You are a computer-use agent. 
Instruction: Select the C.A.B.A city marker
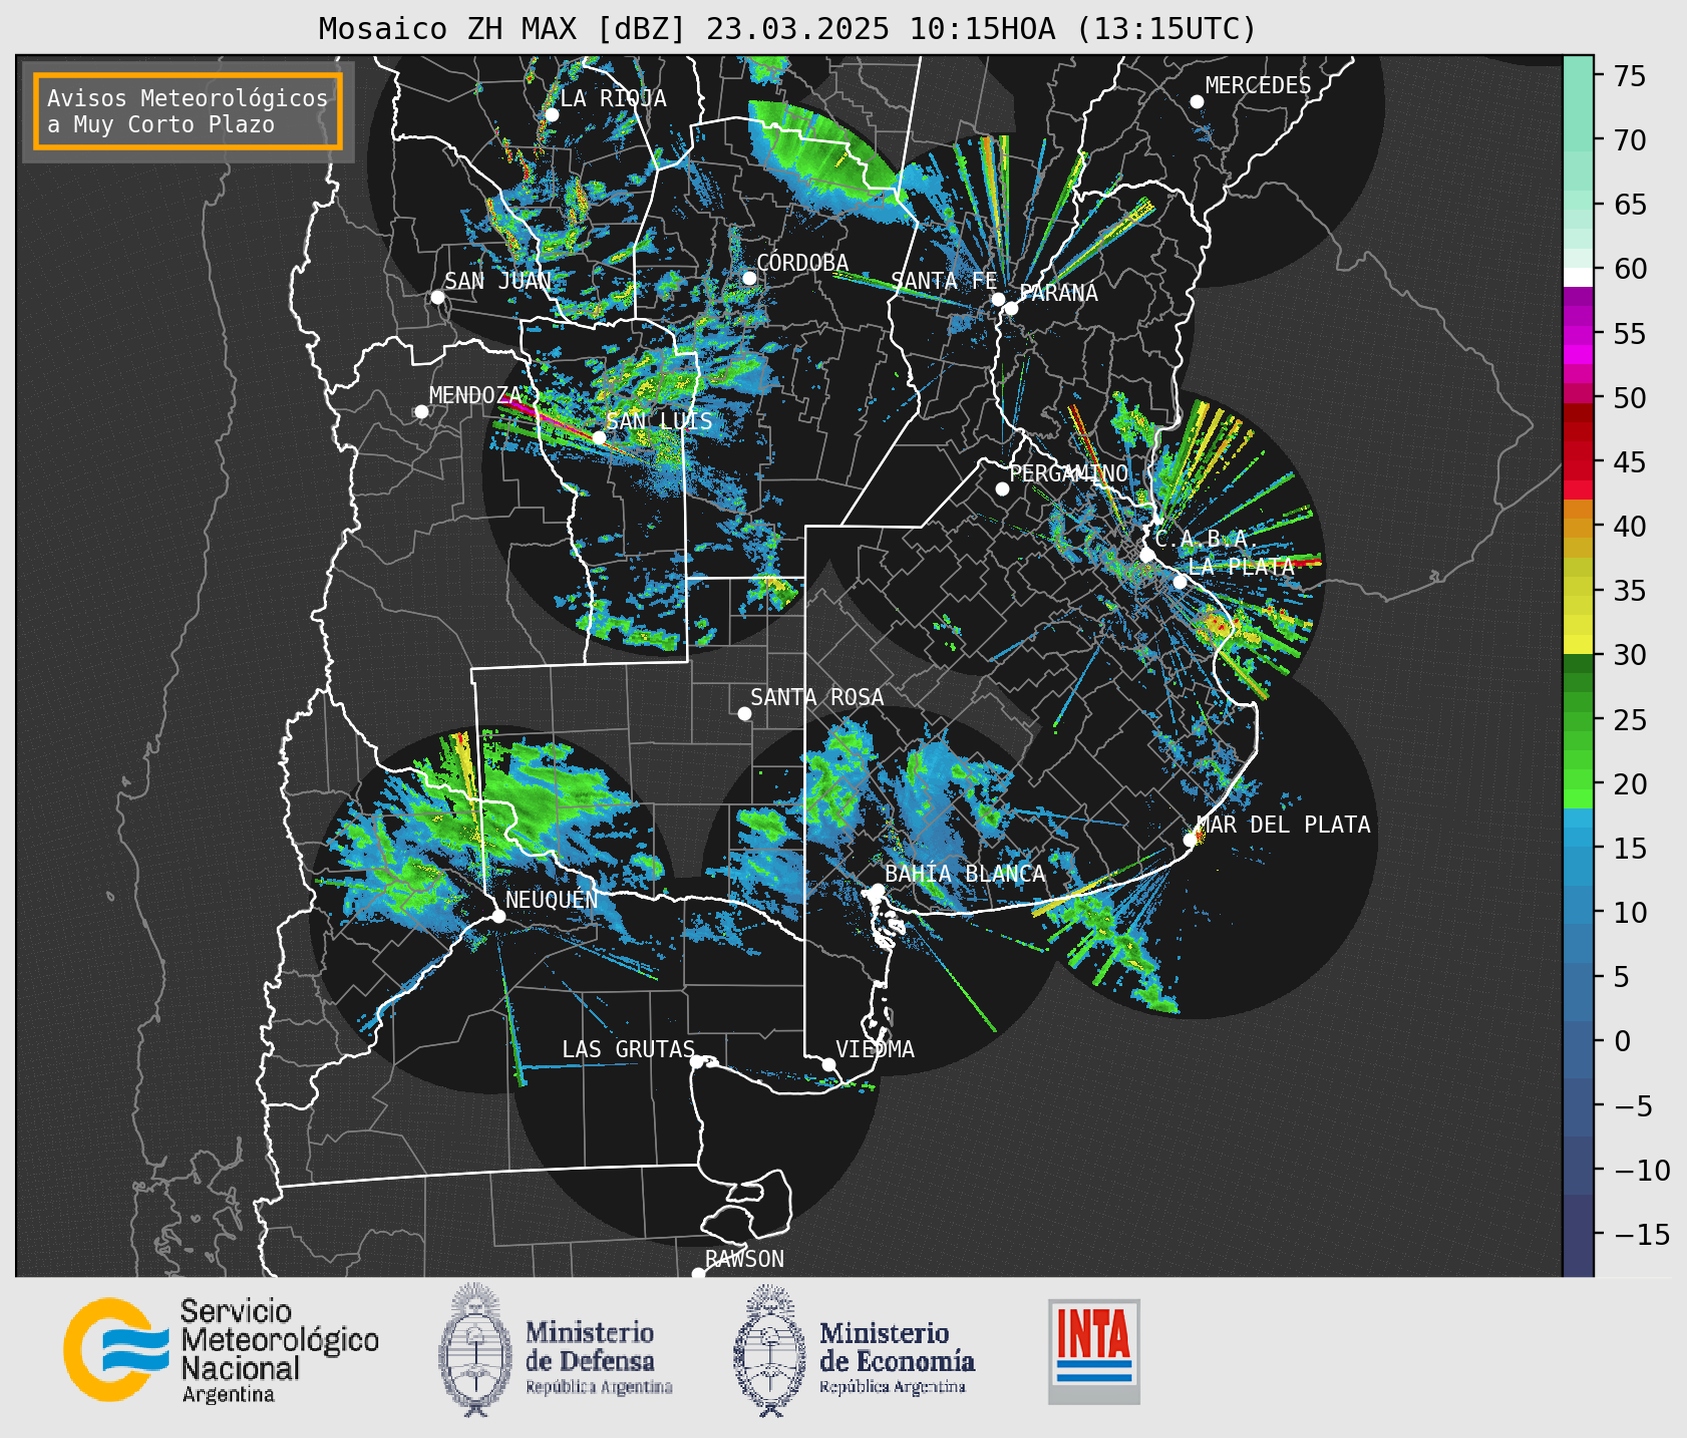(x=1148, y=555)
